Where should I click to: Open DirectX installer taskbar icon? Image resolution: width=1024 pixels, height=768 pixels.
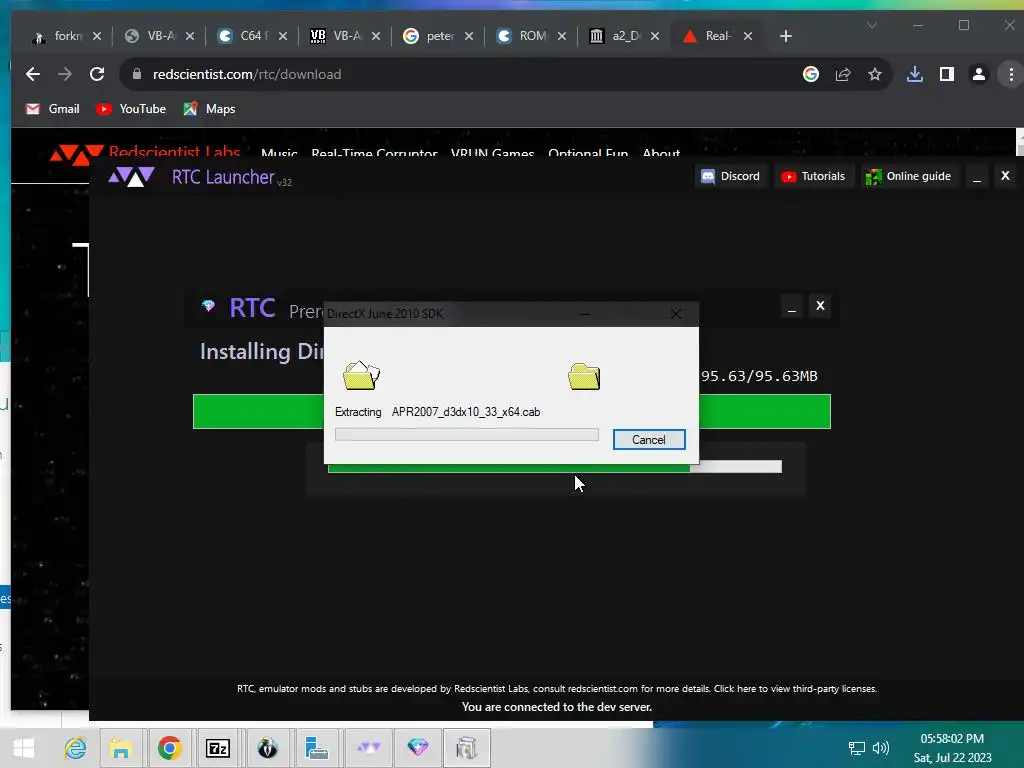(x=466, y=748)
